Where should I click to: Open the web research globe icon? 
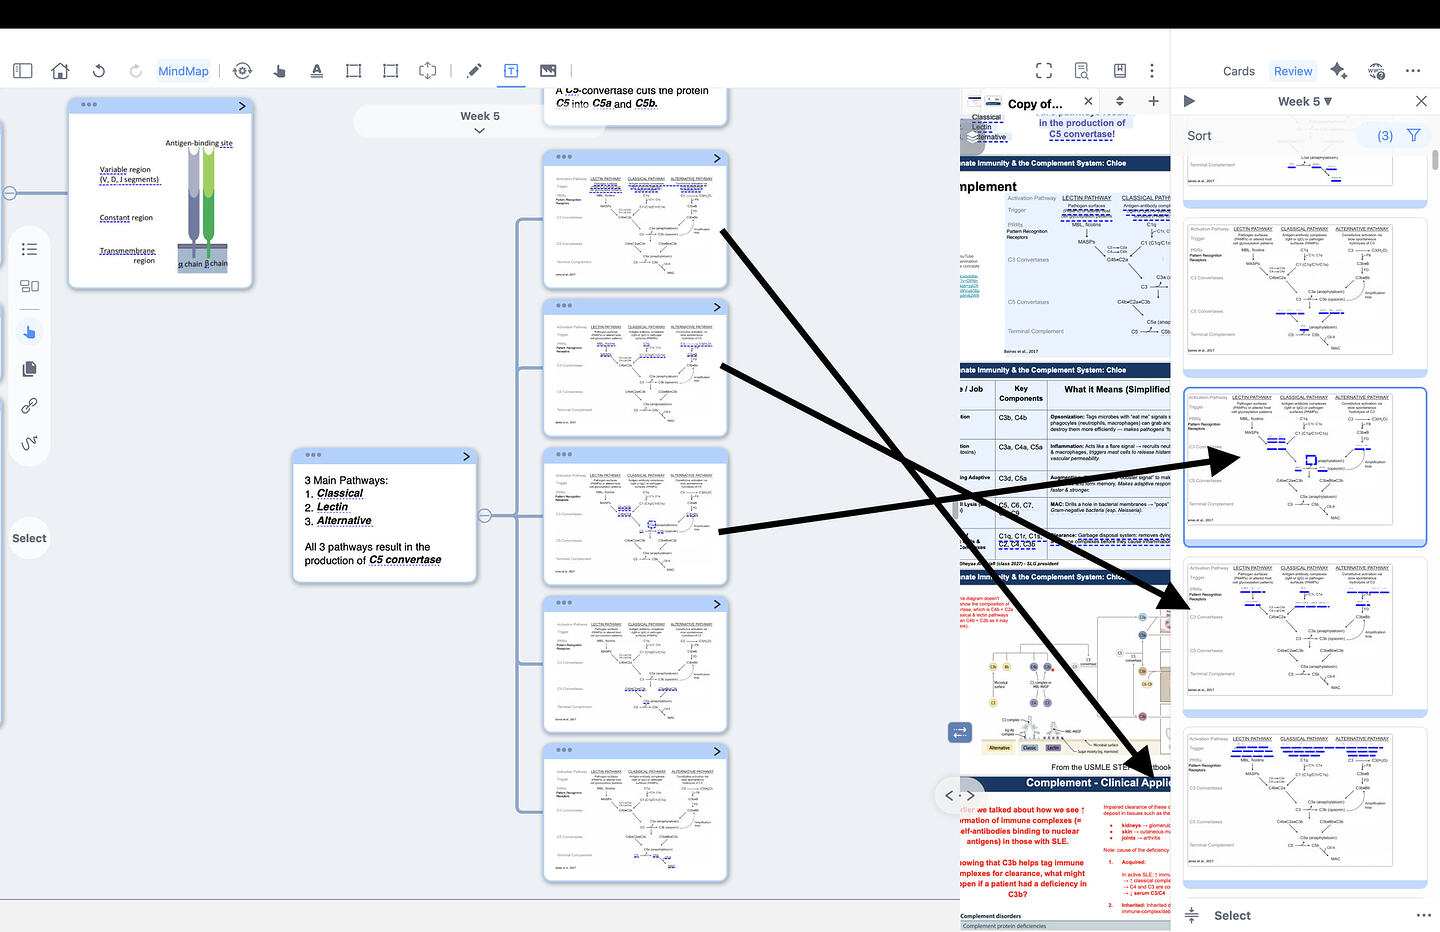[1376, 71]
